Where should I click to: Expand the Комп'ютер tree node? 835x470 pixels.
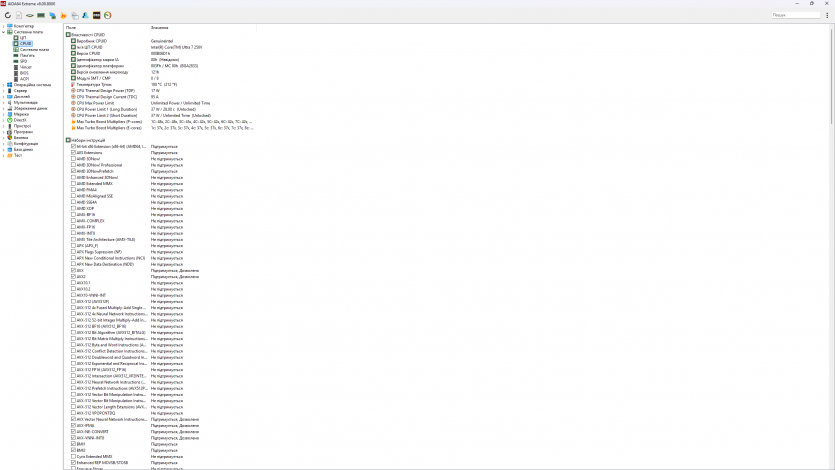pyautogui.click(x=4, y=26)
